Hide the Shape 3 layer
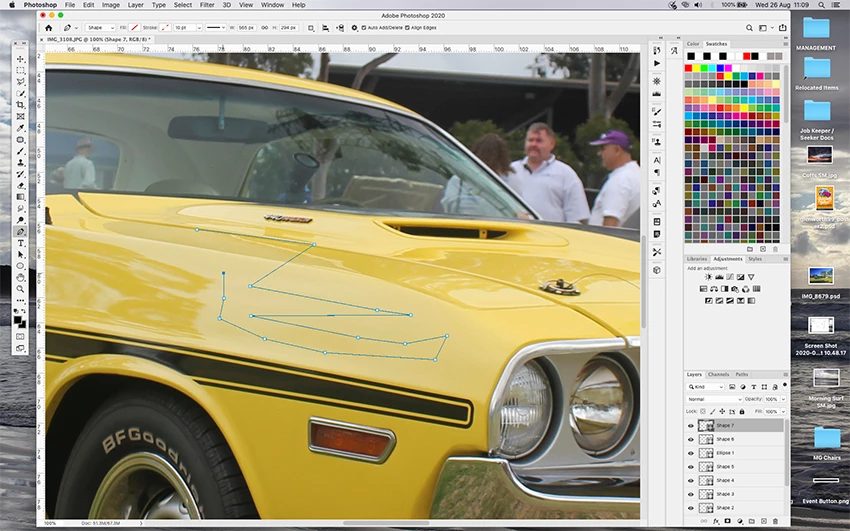This screenshot has width=850, height=531. [x=691, y=494]
